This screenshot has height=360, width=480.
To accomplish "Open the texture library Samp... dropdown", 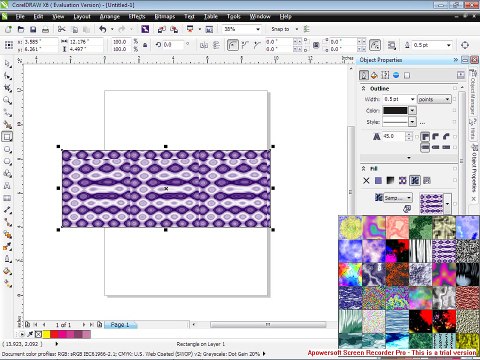I will (398, 198).
